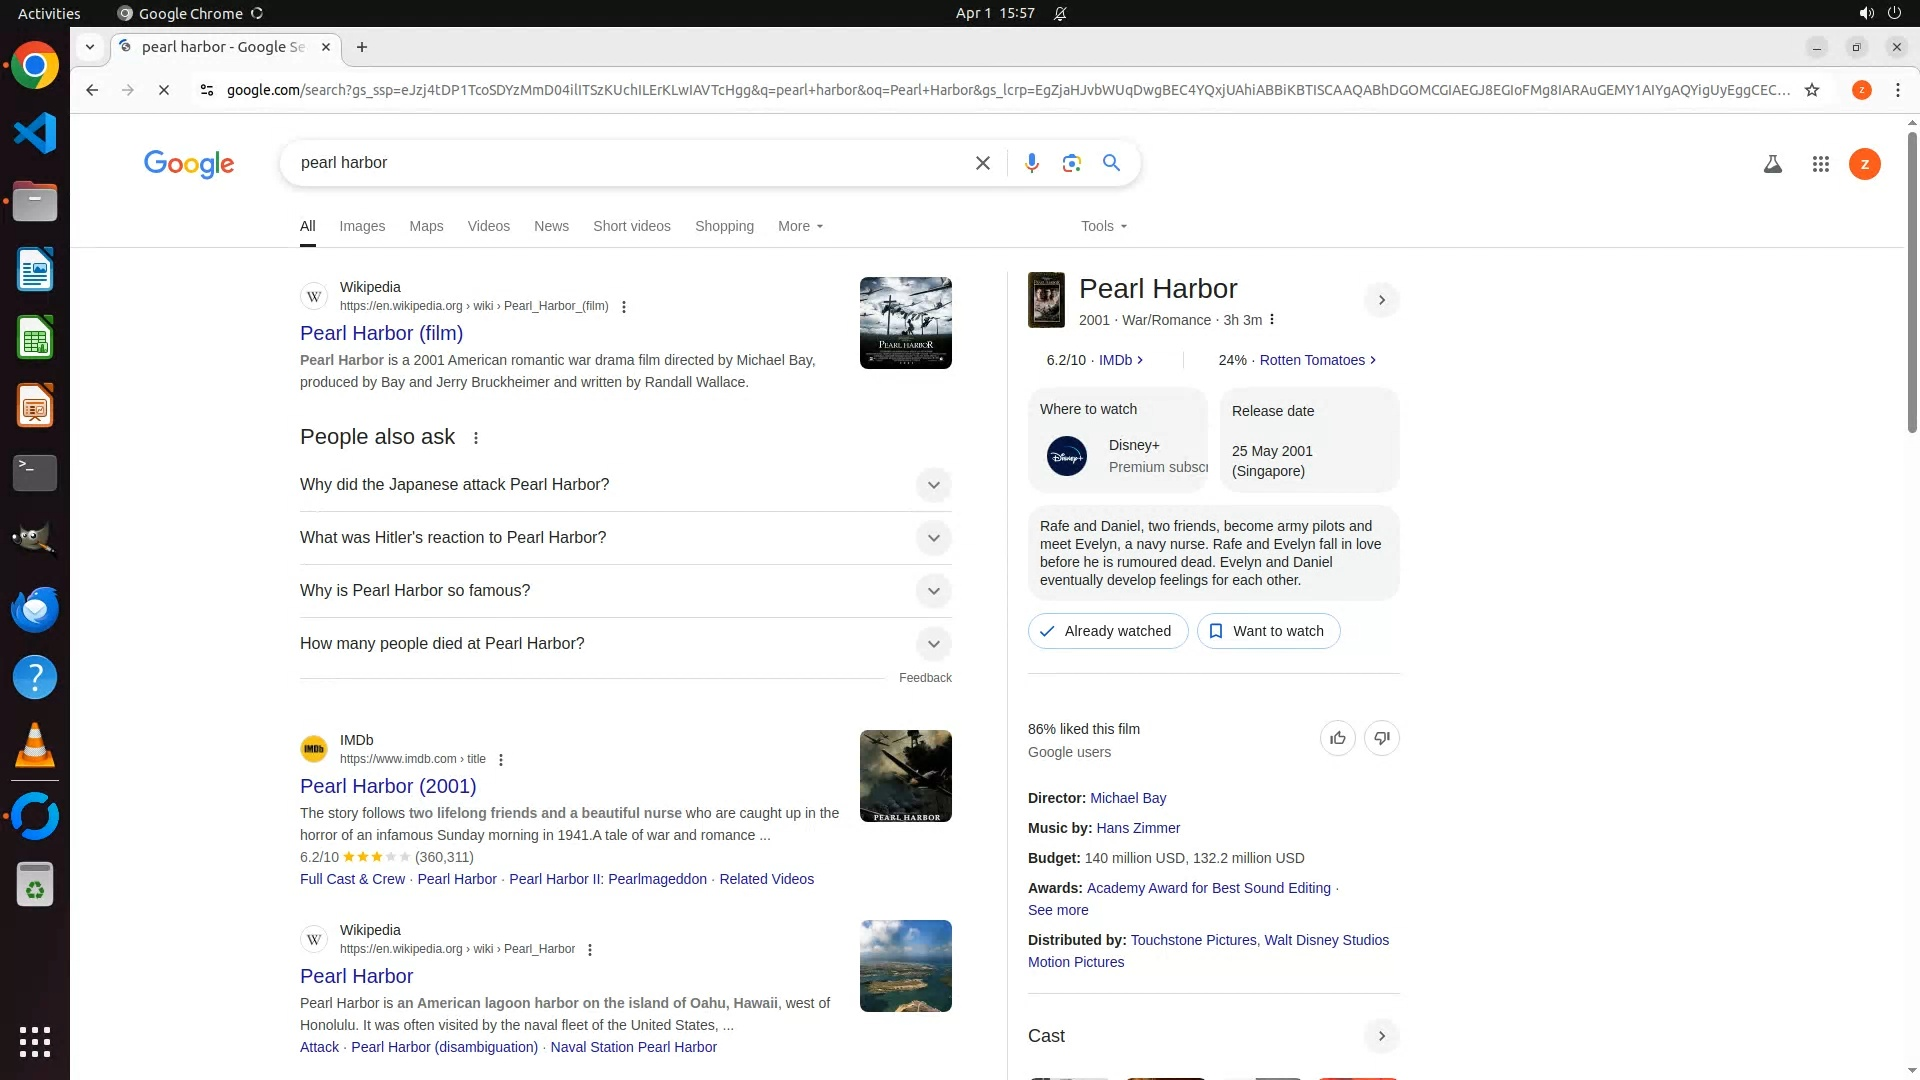Toggle Already watched for Pearl Harbor

click(x=1107, y=631)
